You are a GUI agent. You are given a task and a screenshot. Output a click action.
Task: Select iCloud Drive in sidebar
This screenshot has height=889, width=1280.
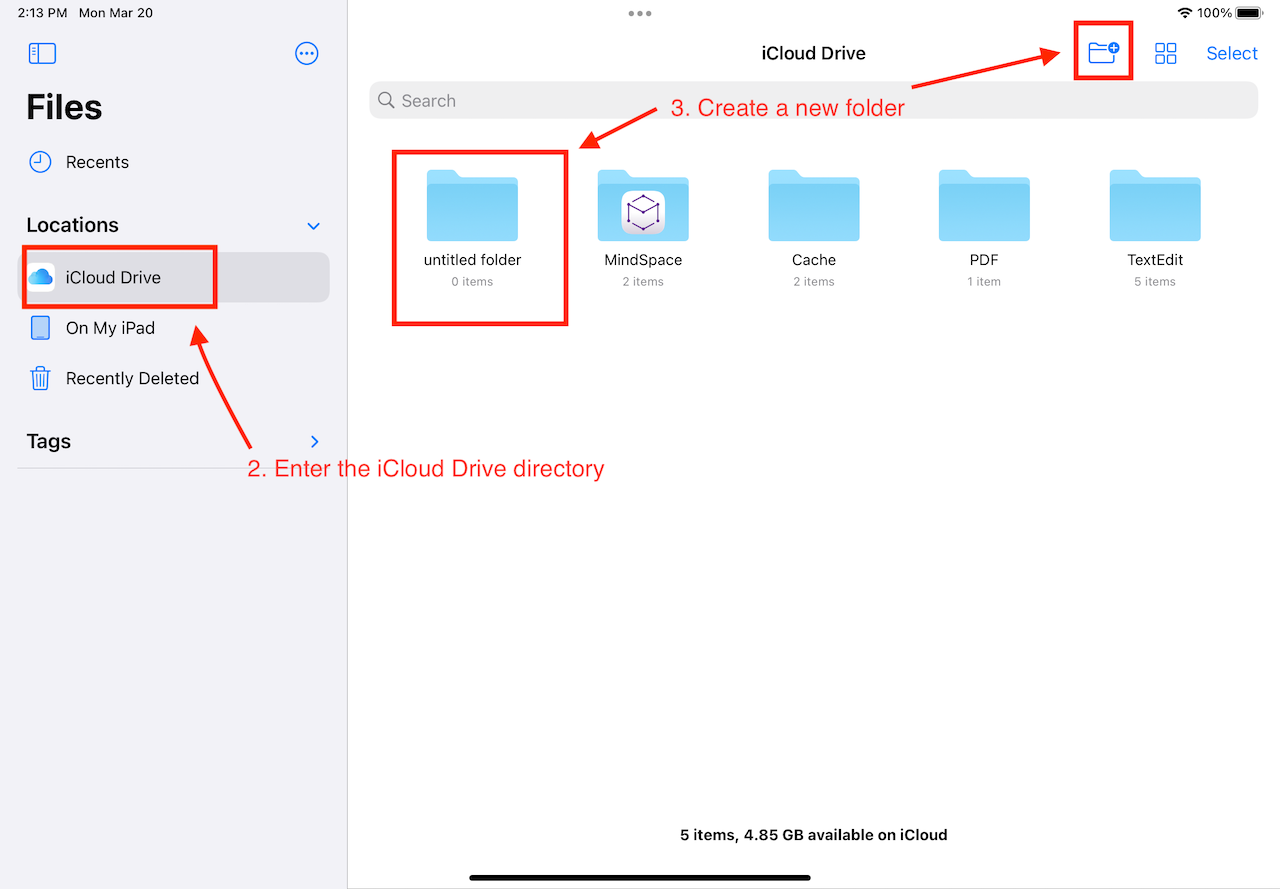coord(113,278)
